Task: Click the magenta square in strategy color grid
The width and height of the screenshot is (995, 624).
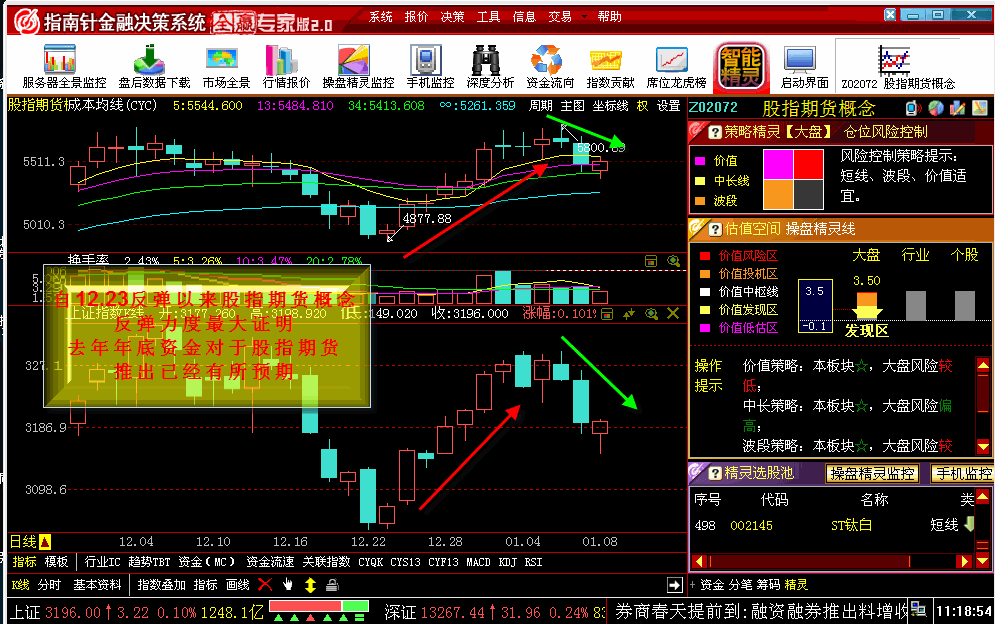Action: pos(778,164)
